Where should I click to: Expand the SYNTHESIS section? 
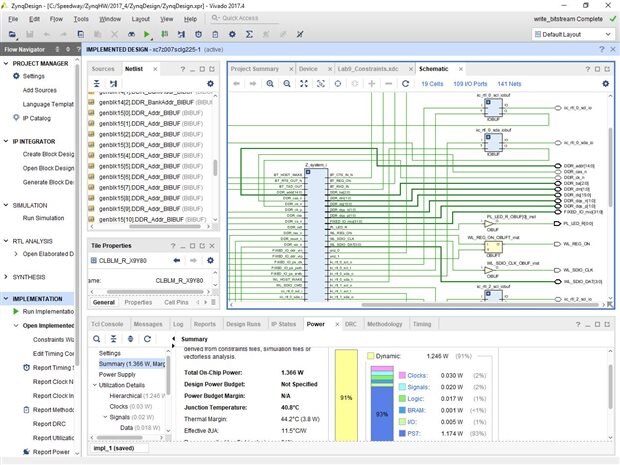tap(6, 277)
